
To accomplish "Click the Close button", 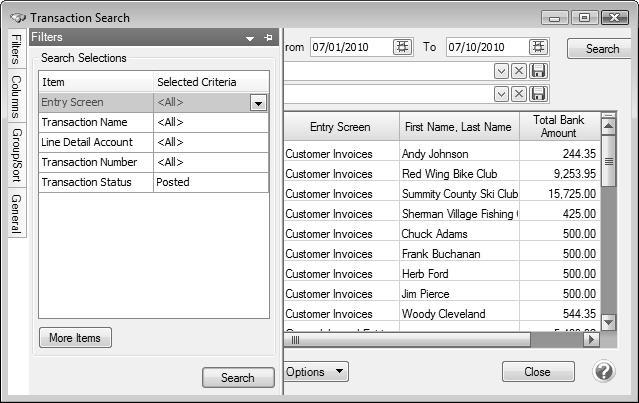I will click(x=537, y=372).
